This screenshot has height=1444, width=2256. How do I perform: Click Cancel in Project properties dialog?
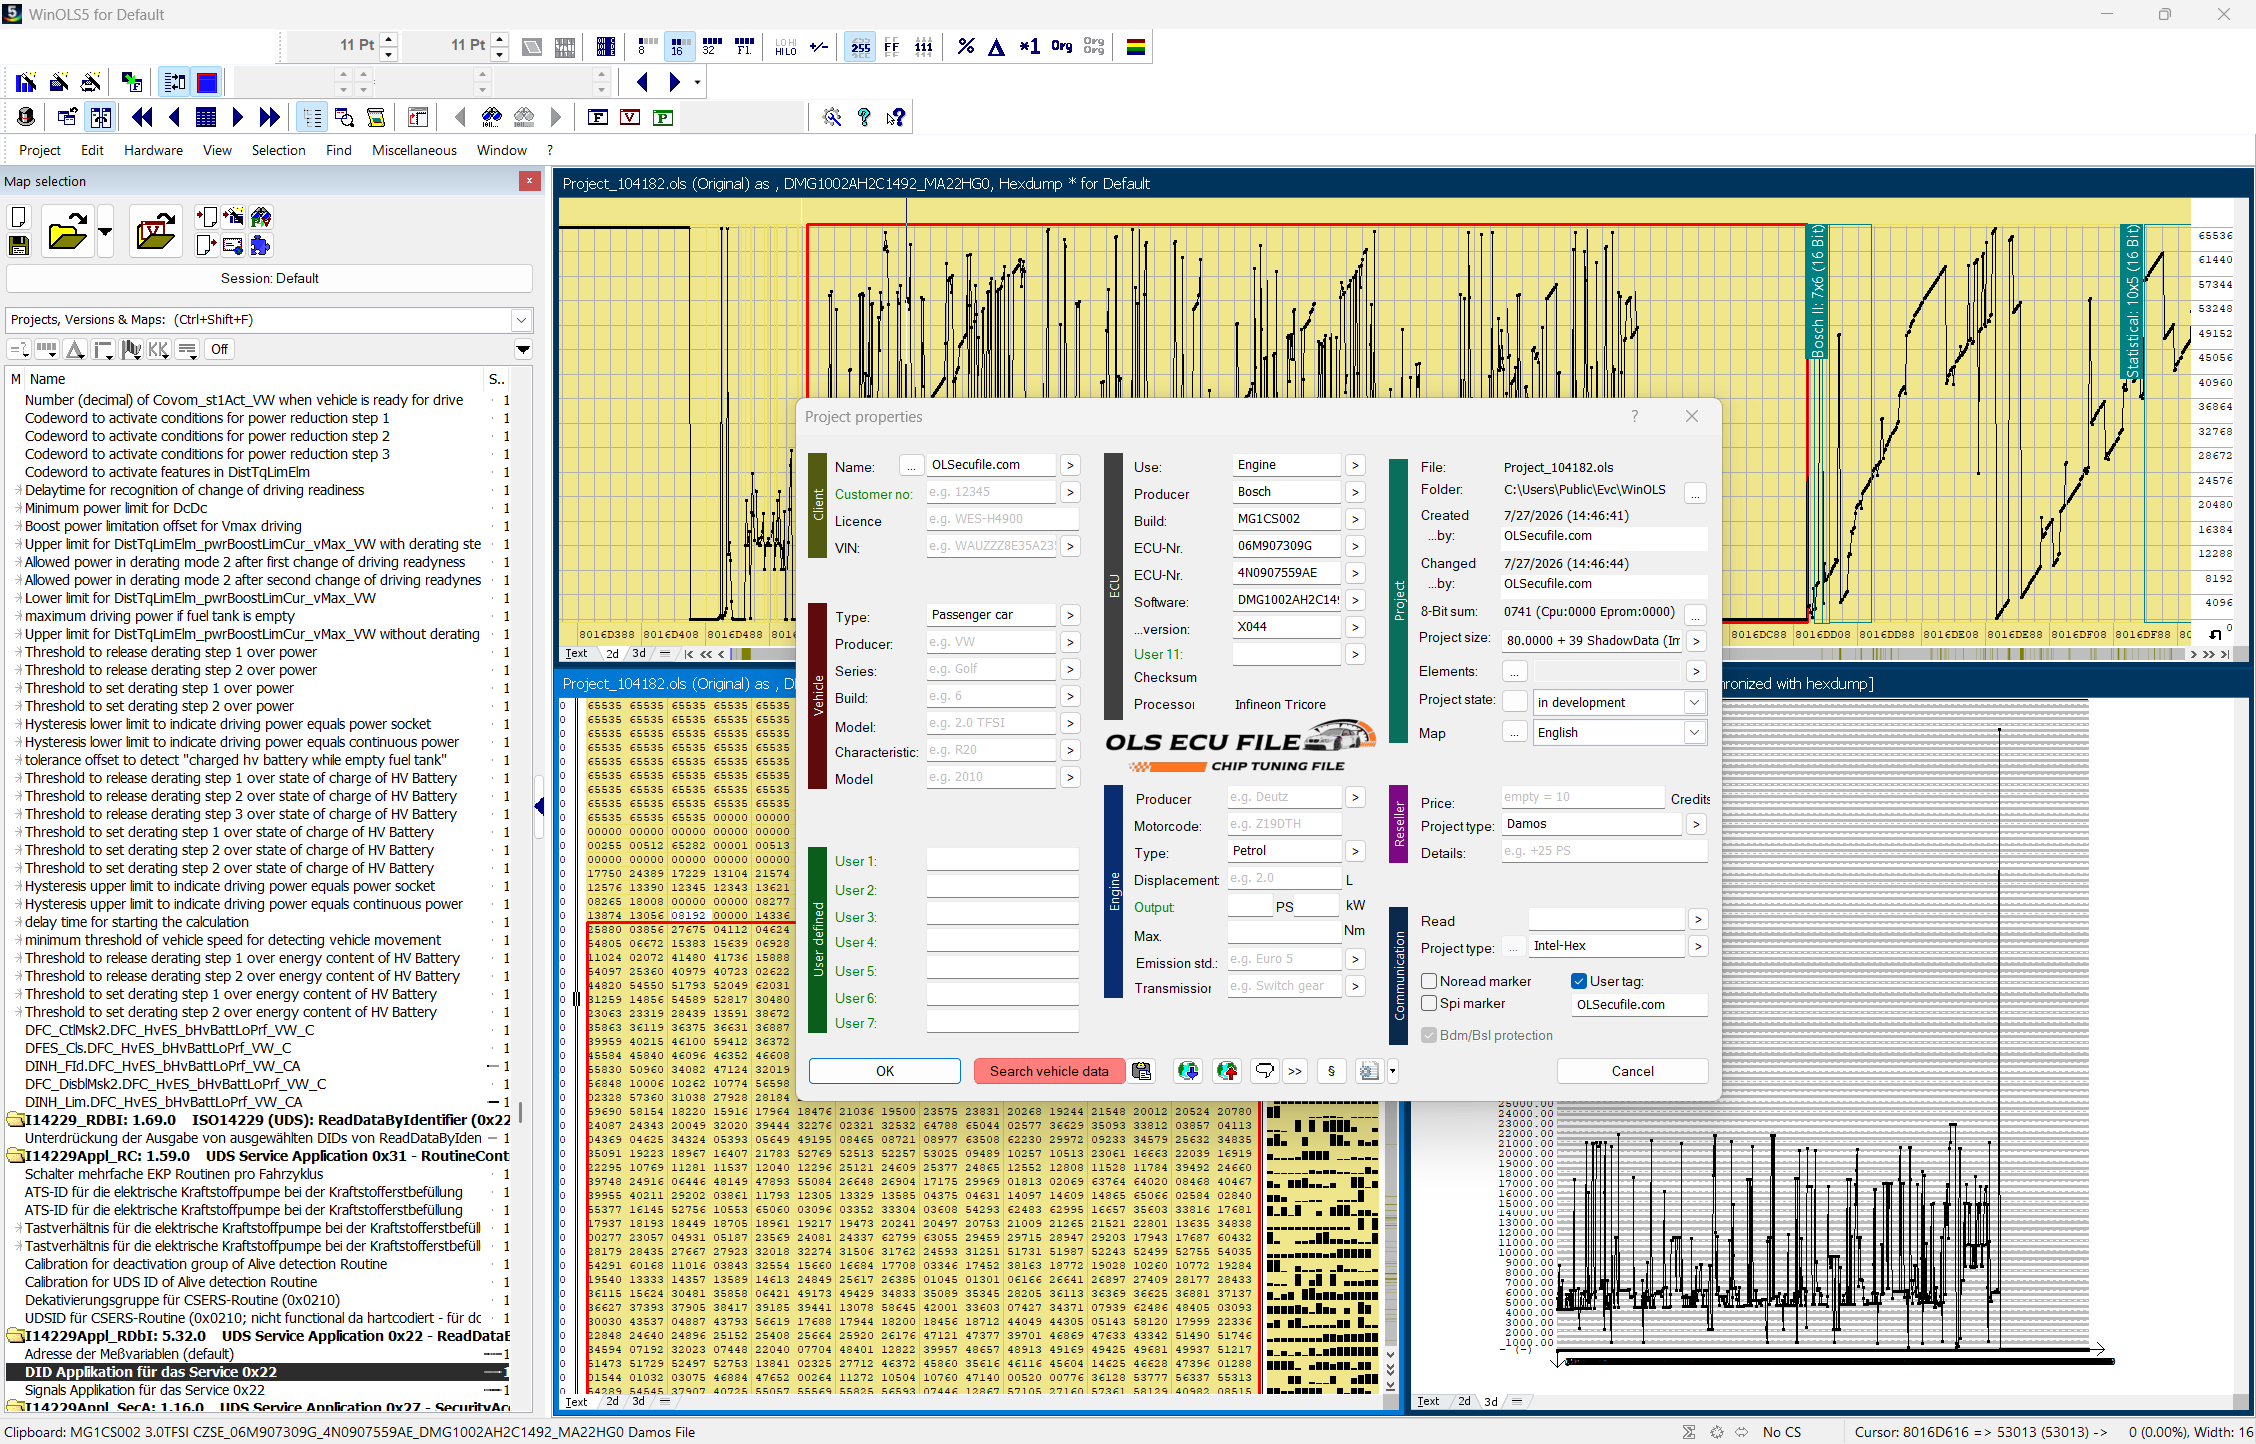[1633, 1071]
